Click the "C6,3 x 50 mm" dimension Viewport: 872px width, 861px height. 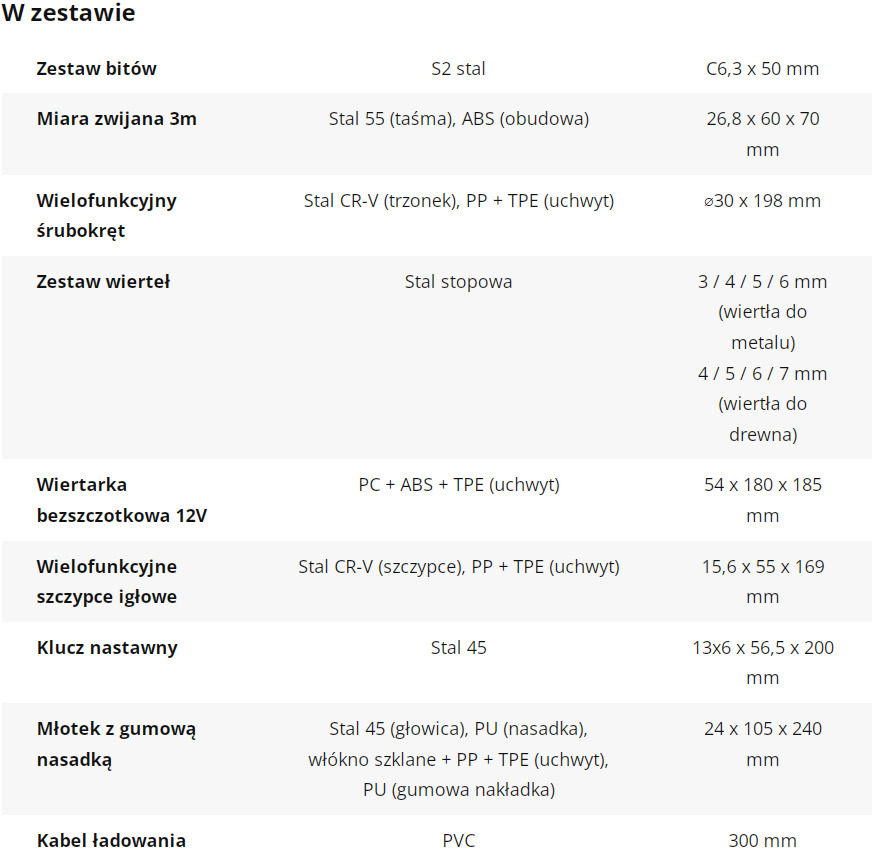[762, 68]
